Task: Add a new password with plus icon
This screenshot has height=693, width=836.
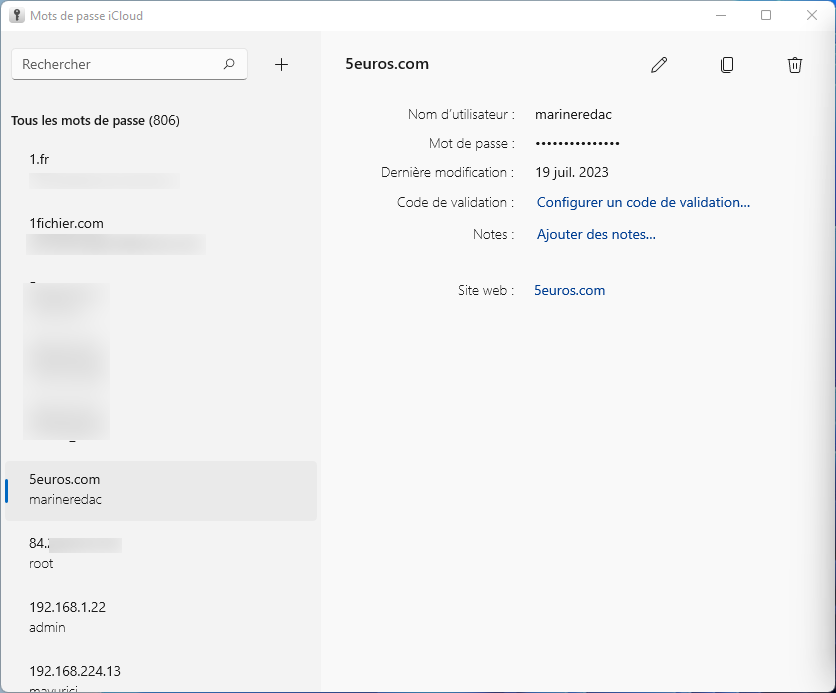Action: coord(281,65)
